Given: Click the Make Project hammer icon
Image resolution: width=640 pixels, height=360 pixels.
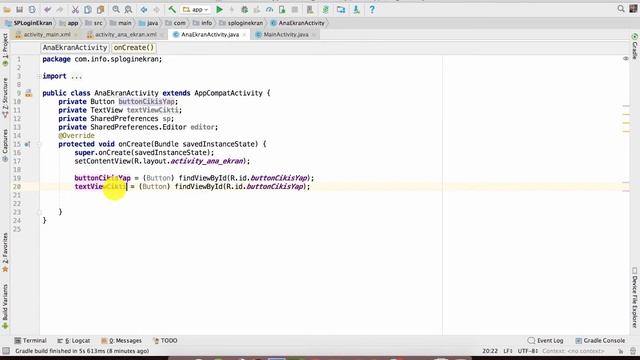Looking at the screenshot, I should (x=172, y=9).
